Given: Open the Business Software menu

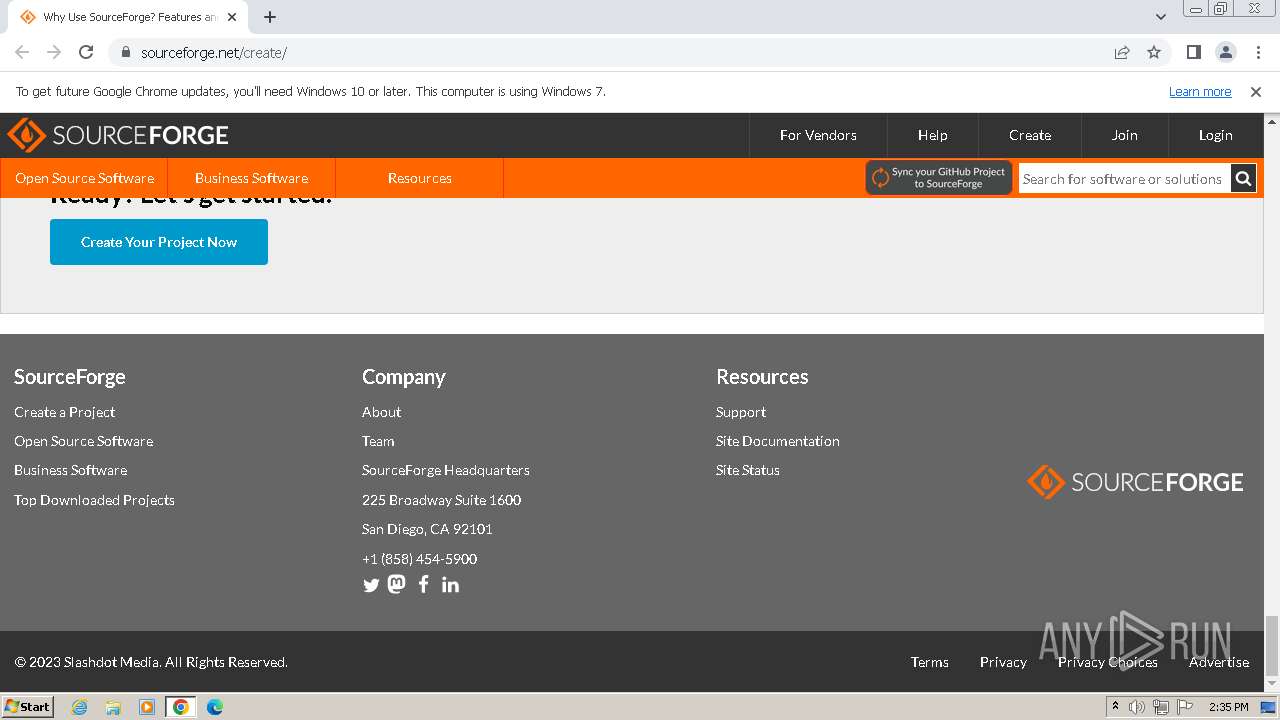Looking at the screenshot, I should tap(251, 178).
